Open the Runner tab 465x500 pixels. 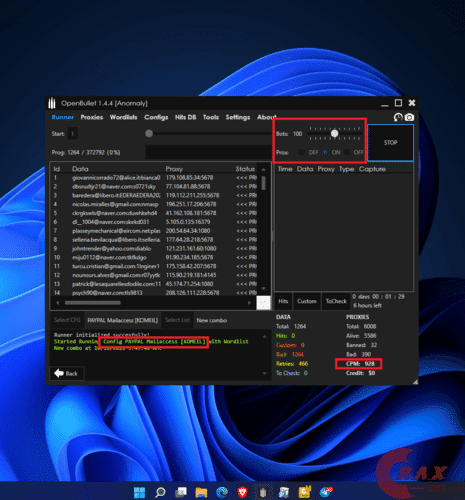coord(63,117)
